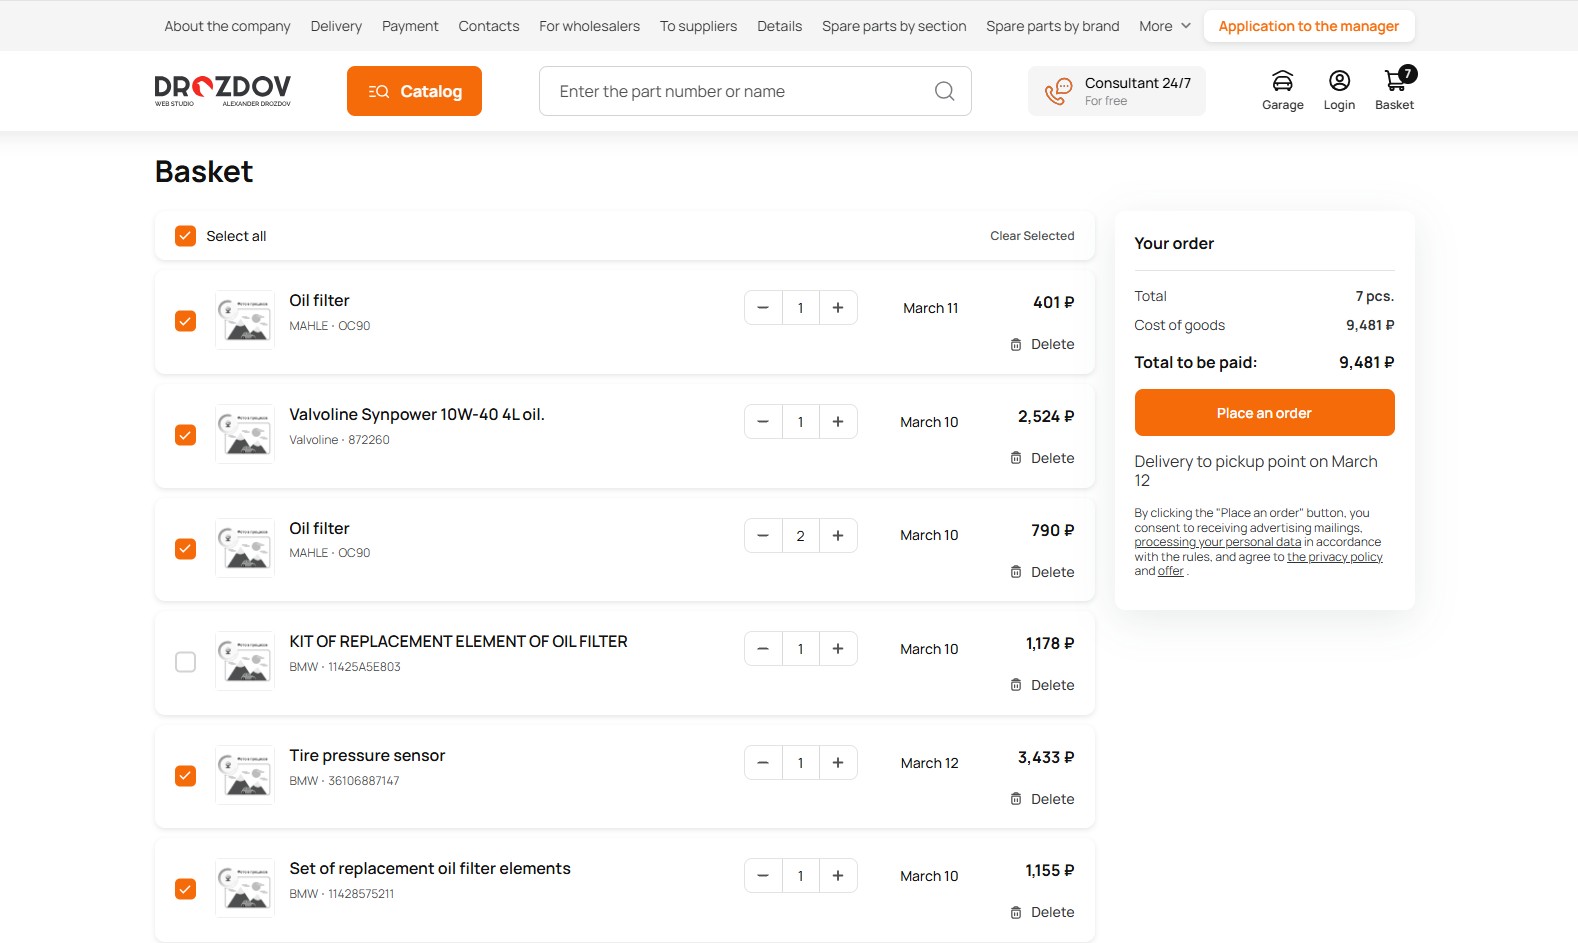Check the KIT OF REPLACEMENT ELEMENT checkbox

tap(186, 662)
